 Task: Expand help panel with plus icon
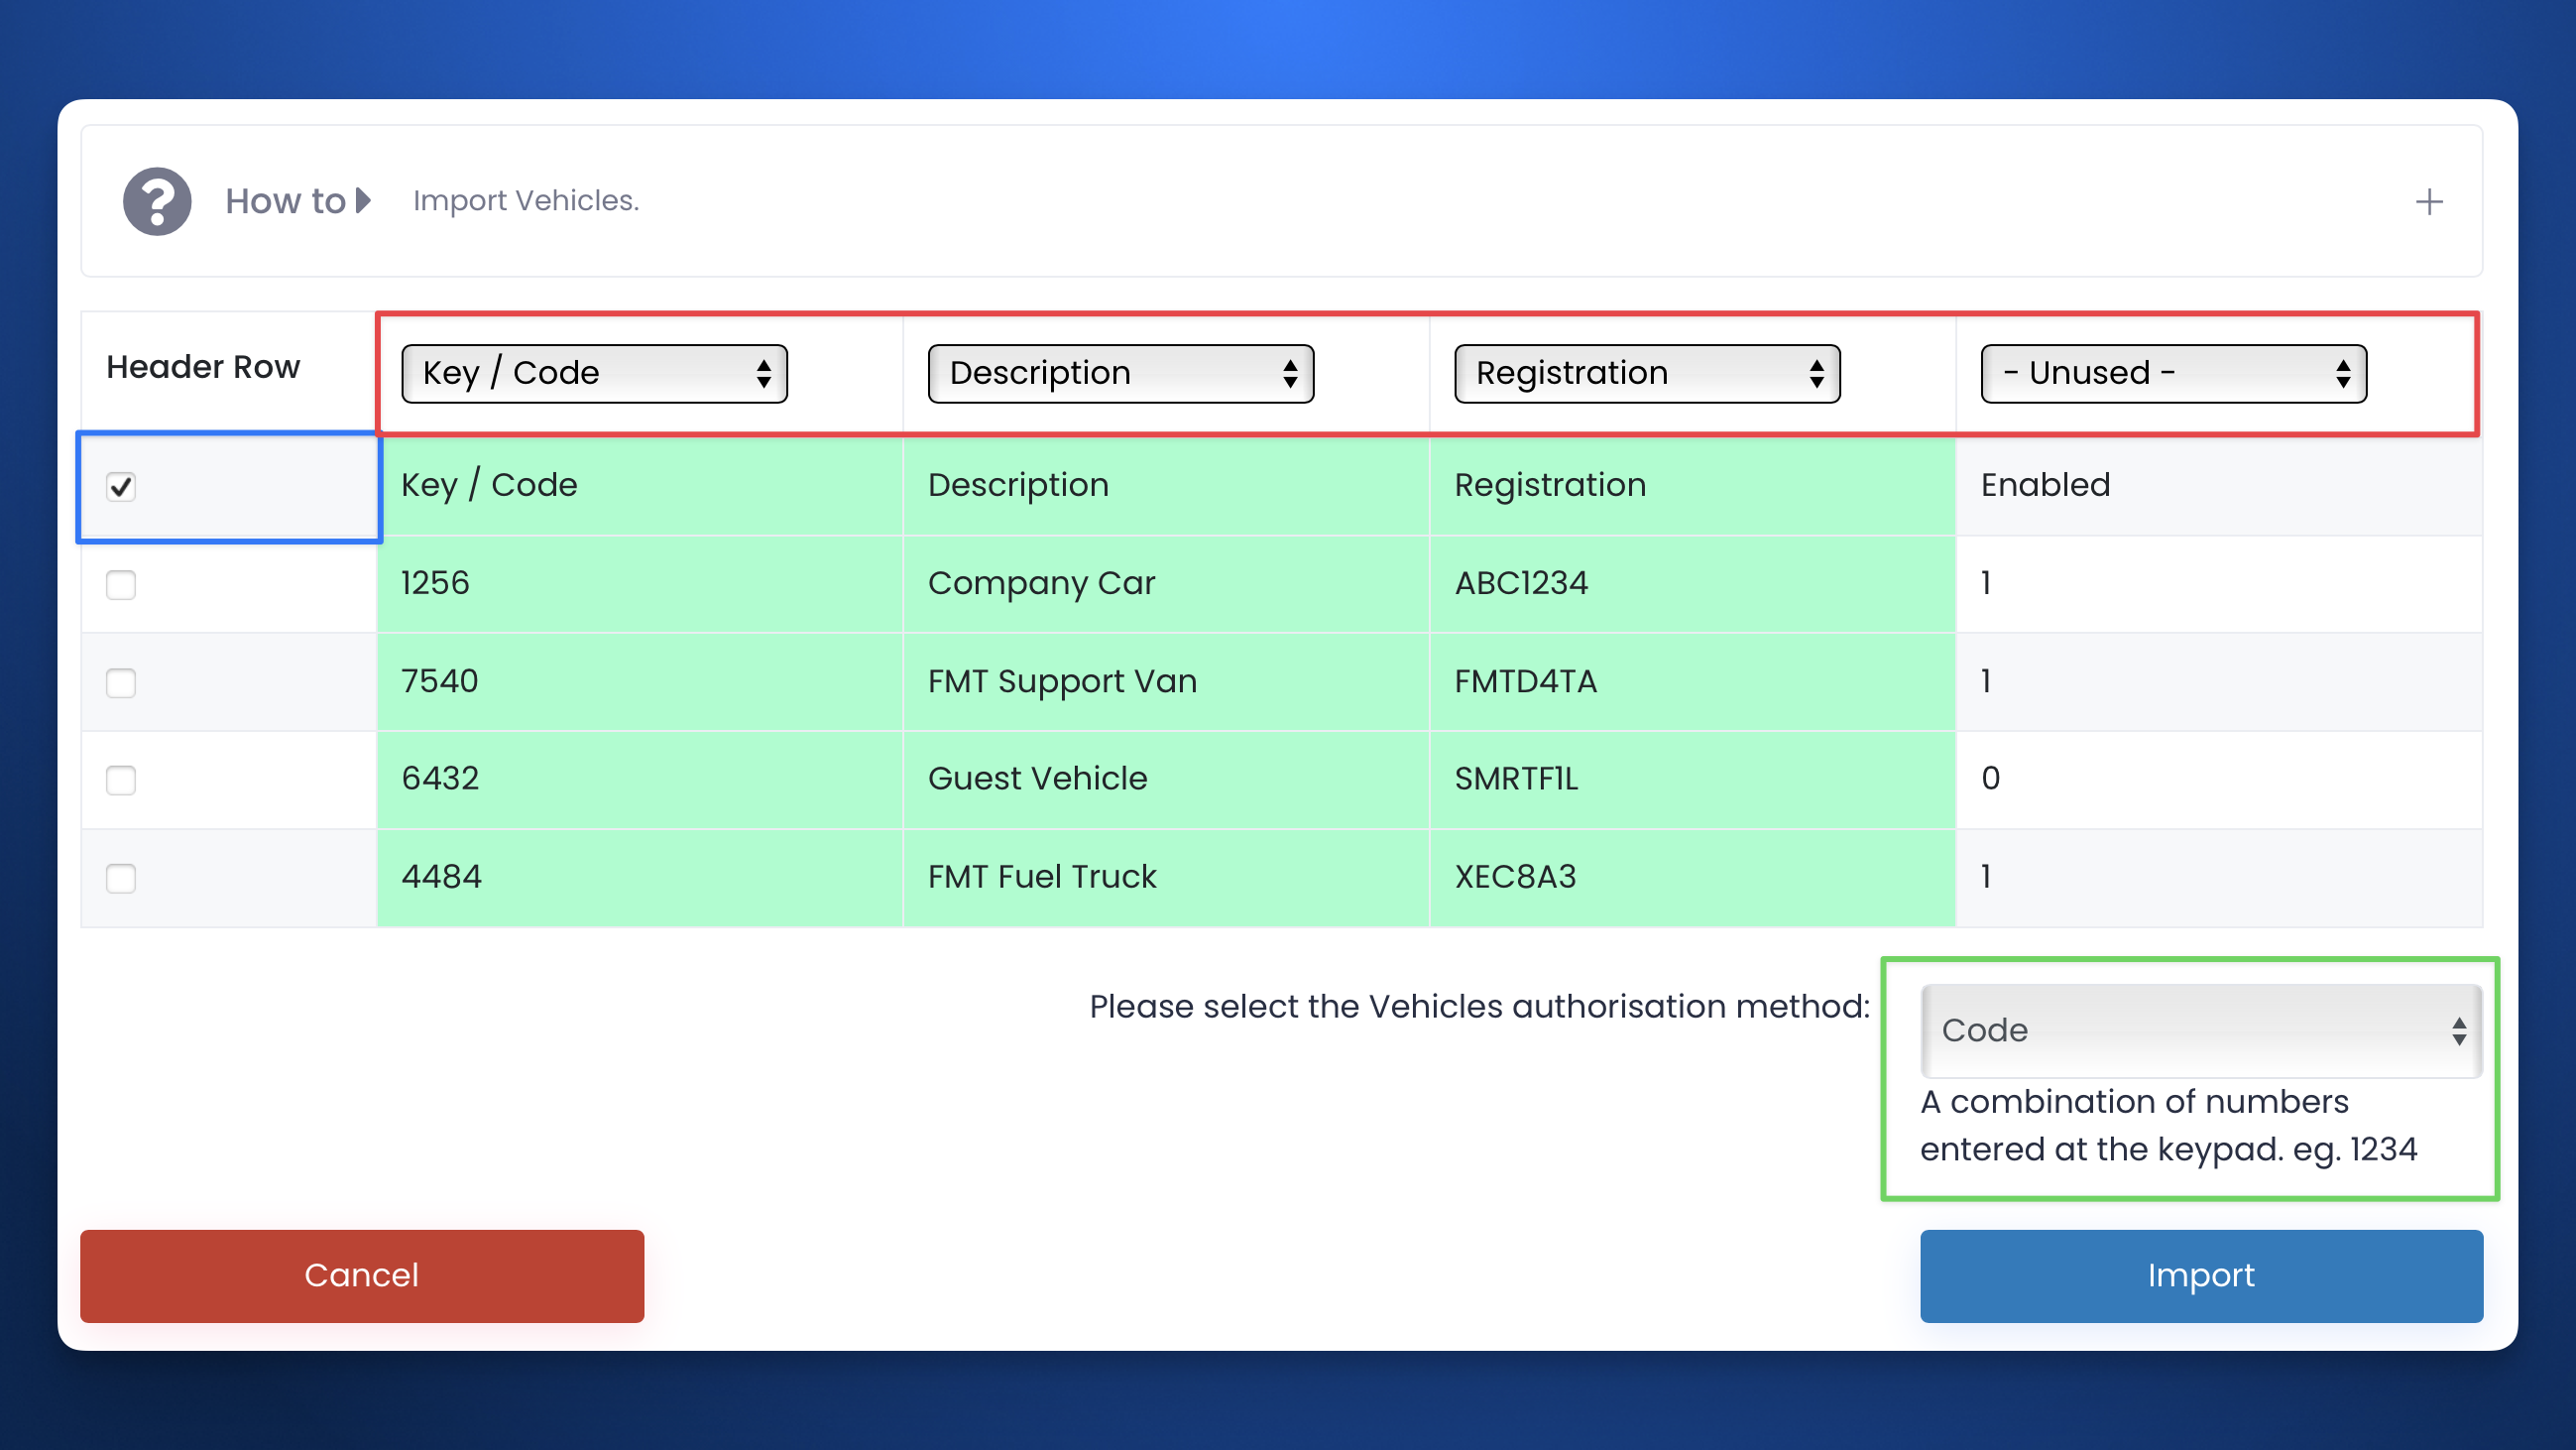point(2428,202)
